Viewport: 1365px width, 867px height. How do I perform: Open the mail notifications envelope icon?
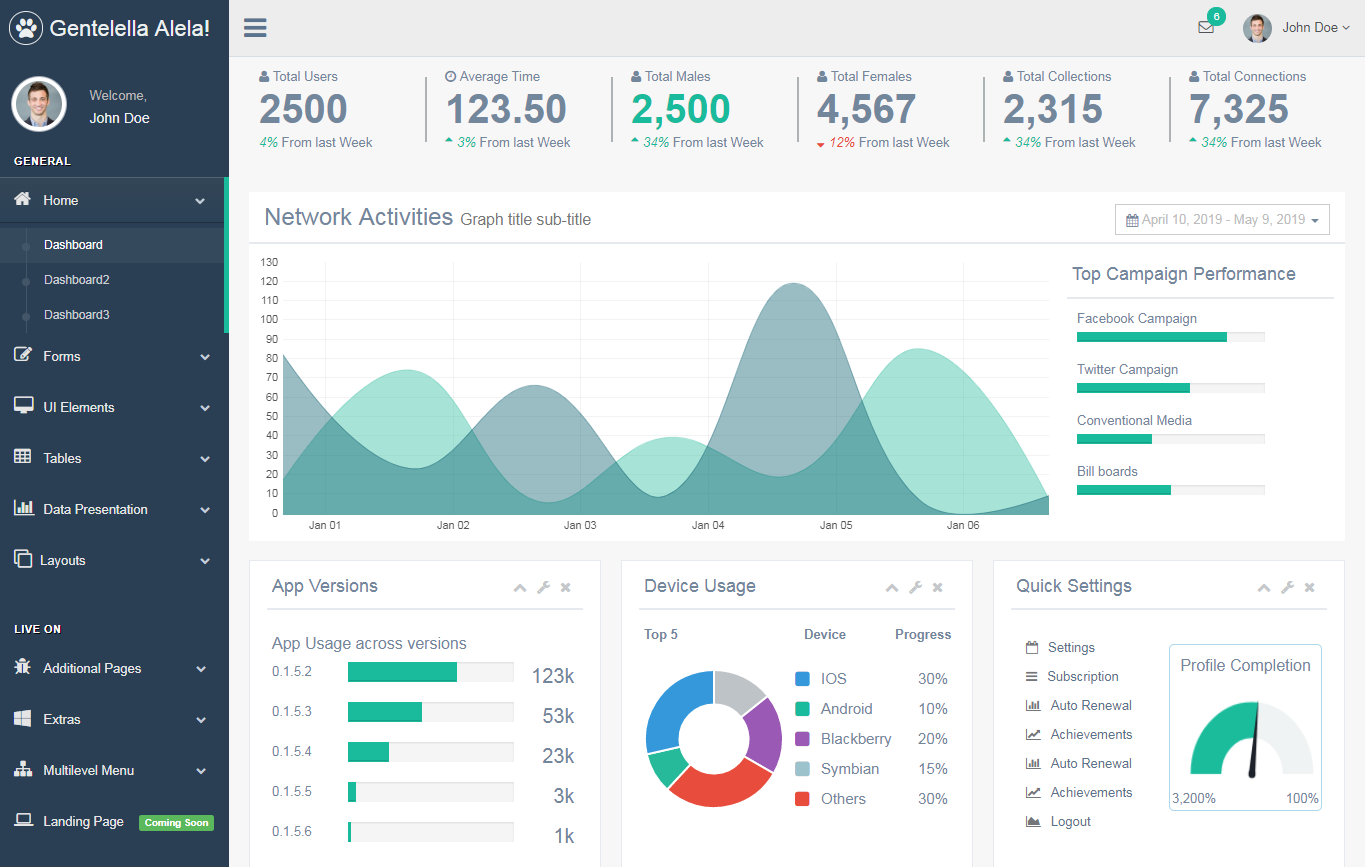(x=1206, y=27)
